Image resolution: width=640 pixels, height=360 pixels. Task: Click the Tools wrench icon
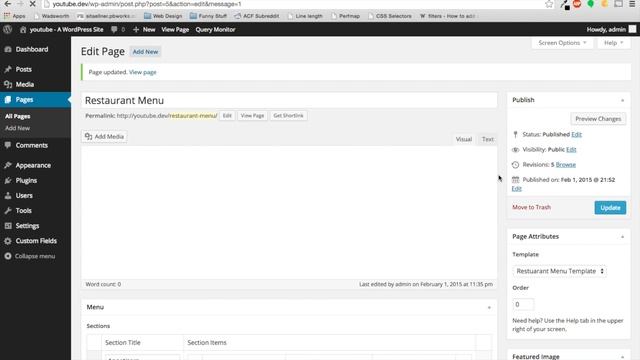8,211
